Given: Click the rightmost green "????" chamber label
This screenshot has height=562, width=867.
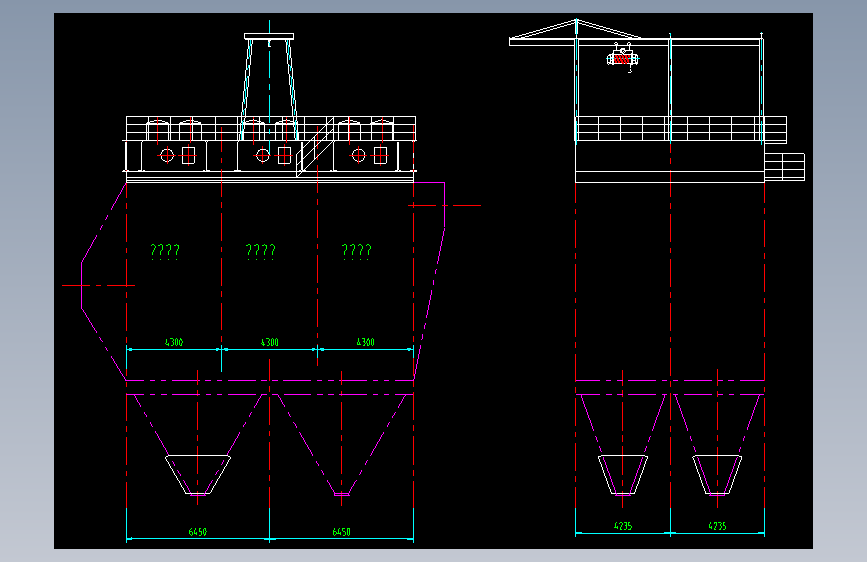Looking at the screenshot, I should 357,252.
